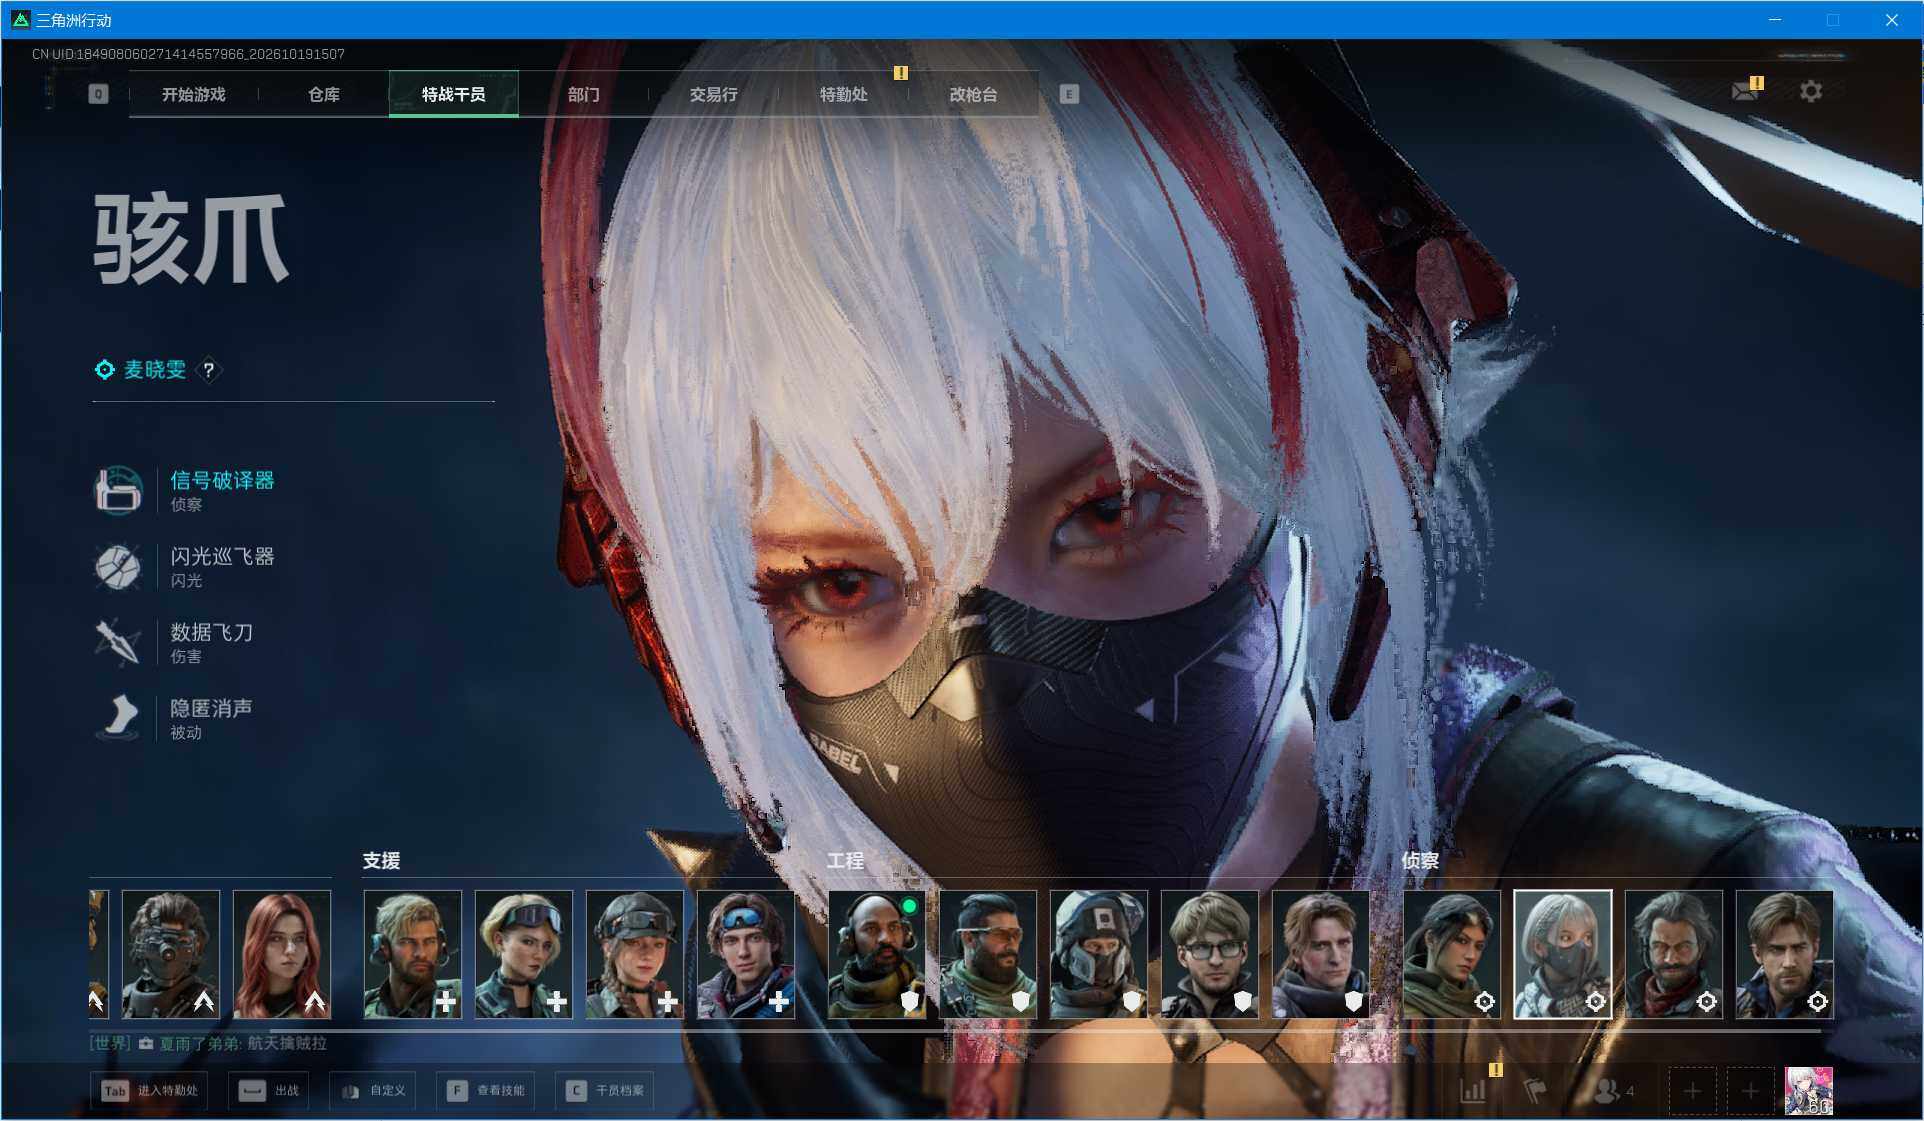The width and height of the screenshot is (1924, 1121).
Task: Open the 干员档案 button
Action: pos(605,1090)
